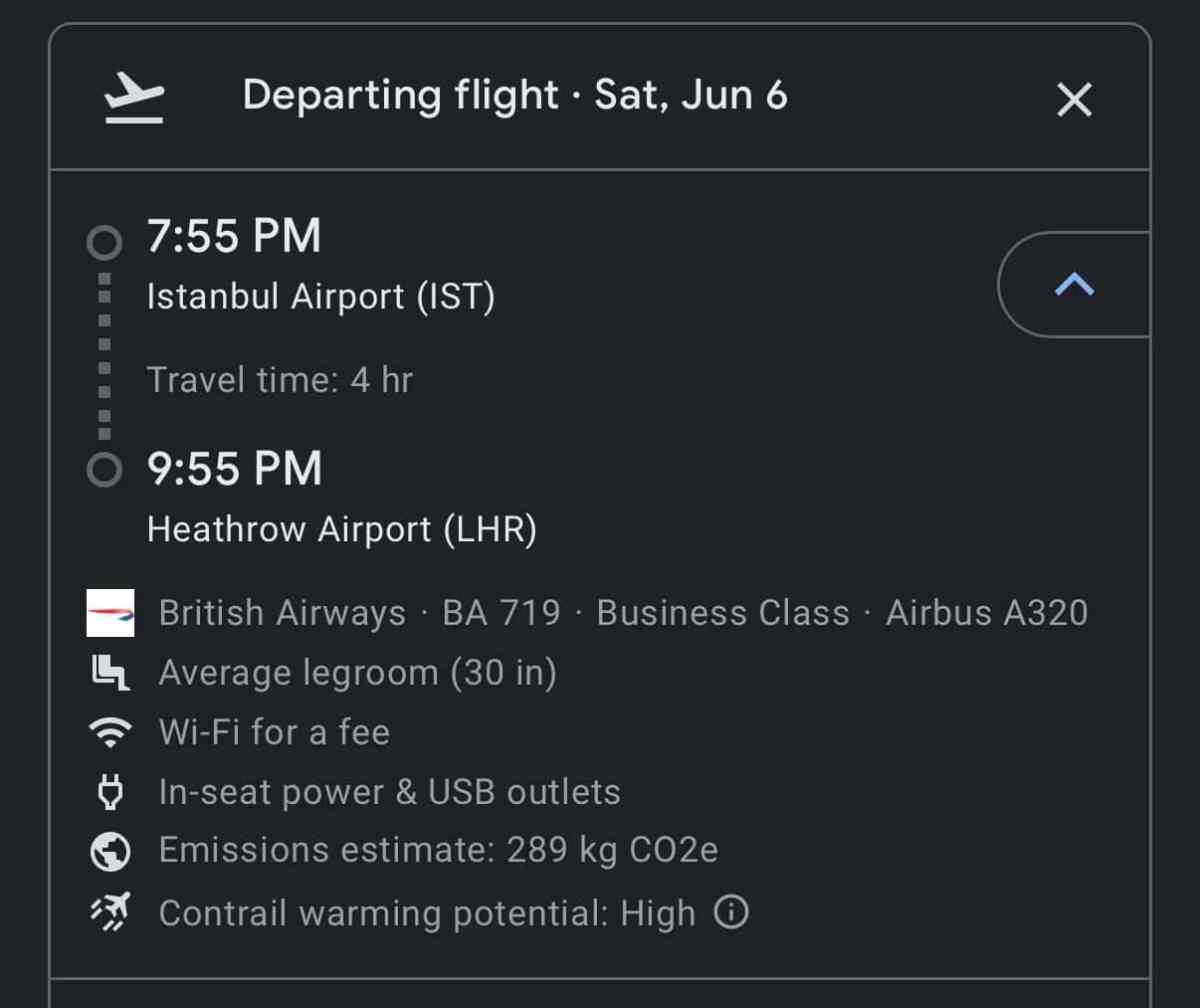The height and width of the screenshot is (1008, 1200).
Task: Click the contrail warming airplane icon
Action: click(x=110, y=912)
